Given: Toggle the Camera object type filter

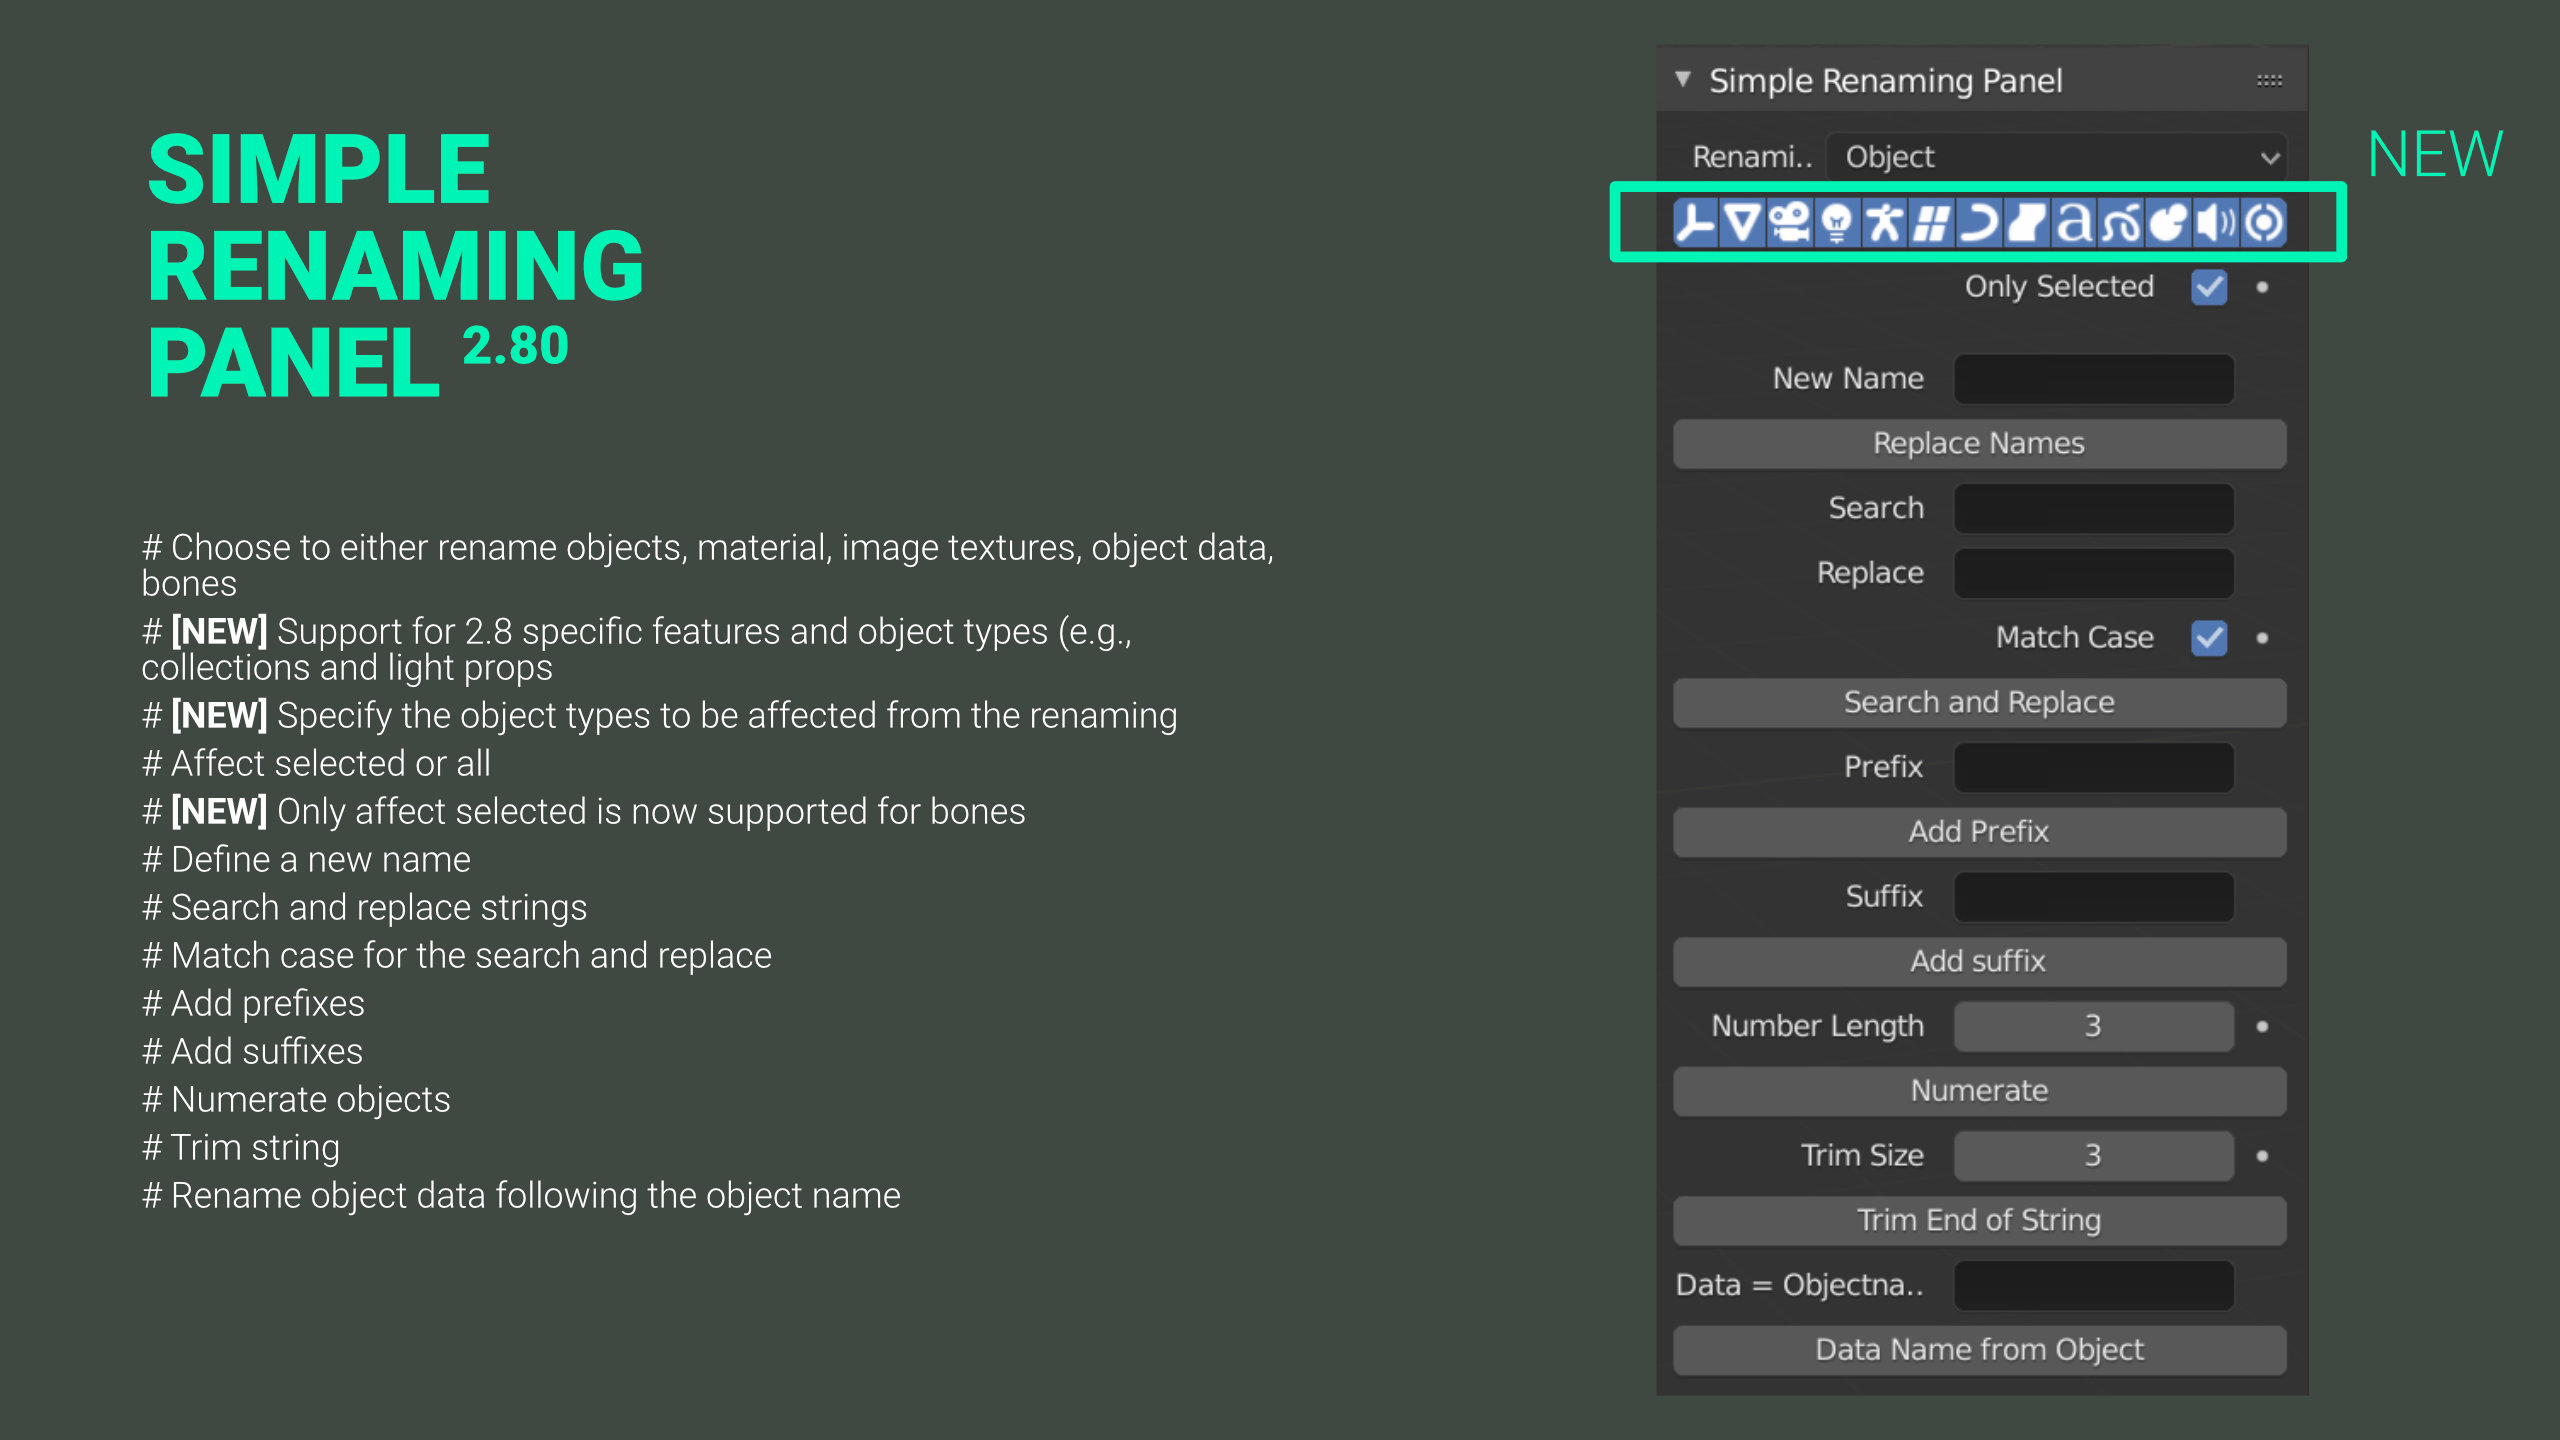Looking at the screenshot, I should 1789,222.
